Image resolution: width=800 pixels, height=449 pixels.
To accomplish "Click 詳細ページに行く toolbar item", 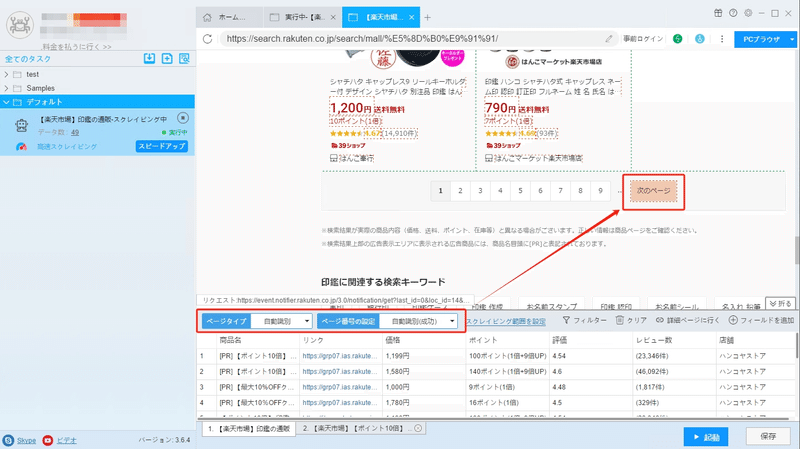I will [x=687, y=320].
